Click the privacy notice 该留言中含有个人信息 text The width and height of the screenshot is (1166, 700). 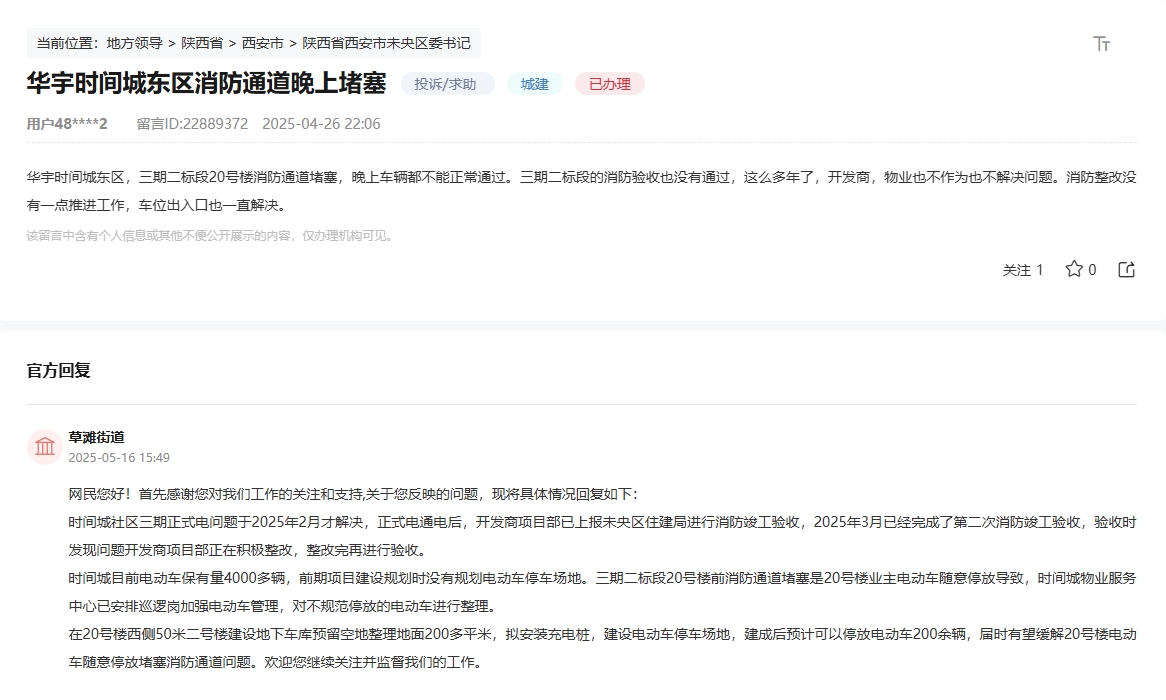[x=210, y=236]
